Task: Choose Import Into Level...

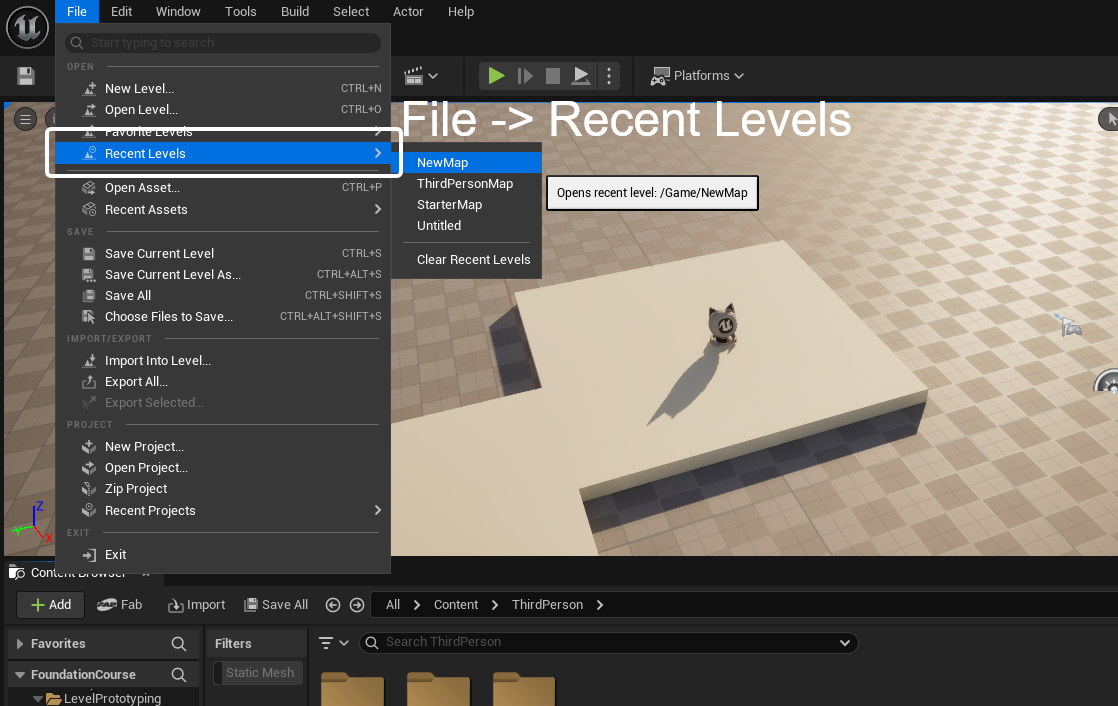Action: [x=222, y=361]
